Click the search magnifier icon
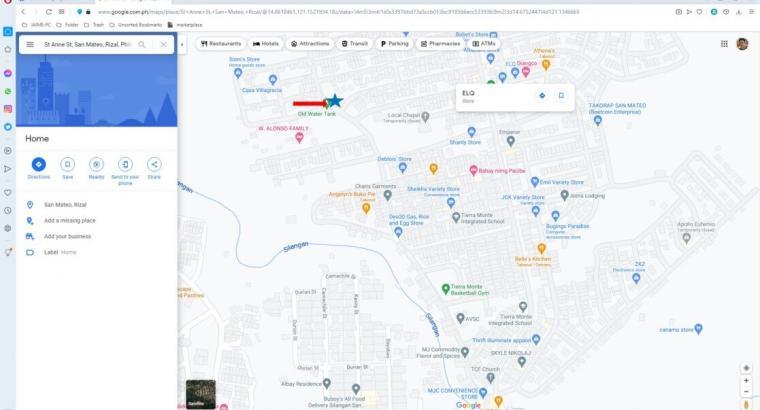Image resolution: width=760 pixels, height=410 pixels. pyautogui.click(x=142, y=45)
